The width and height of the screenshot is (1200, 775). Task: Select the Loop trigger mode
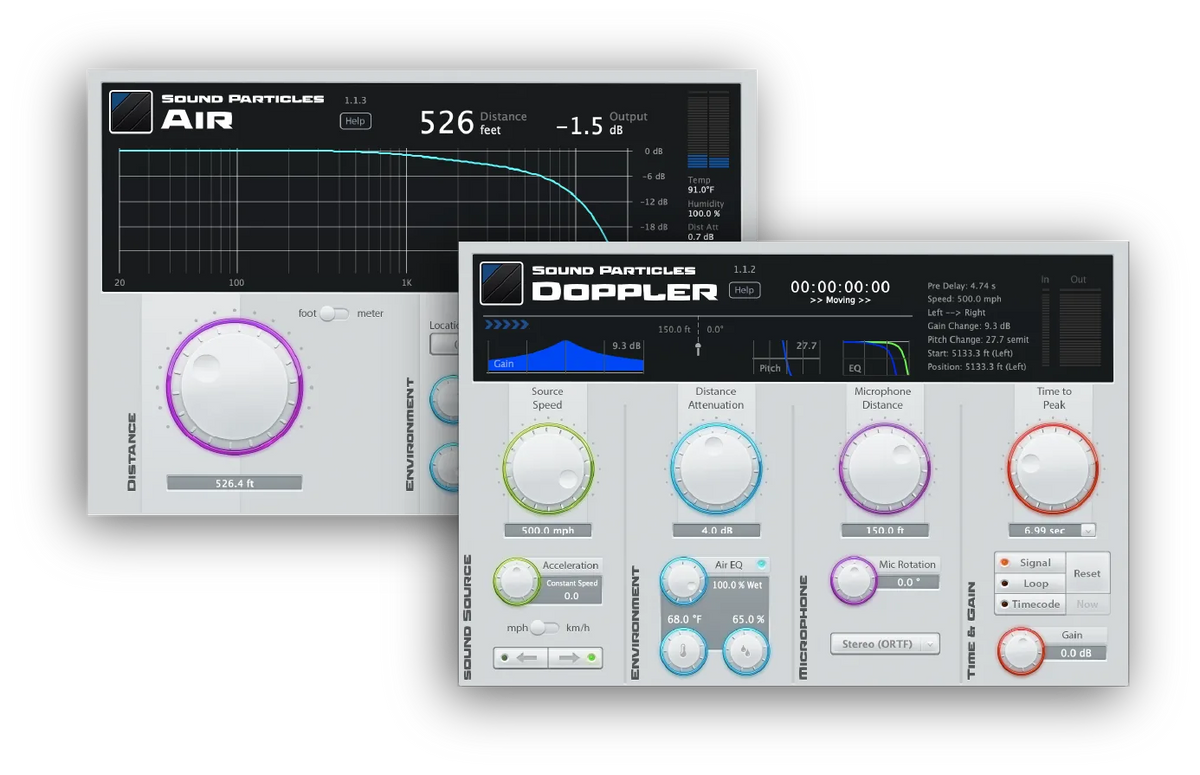pyautogui.click(x=1030, y=584)
